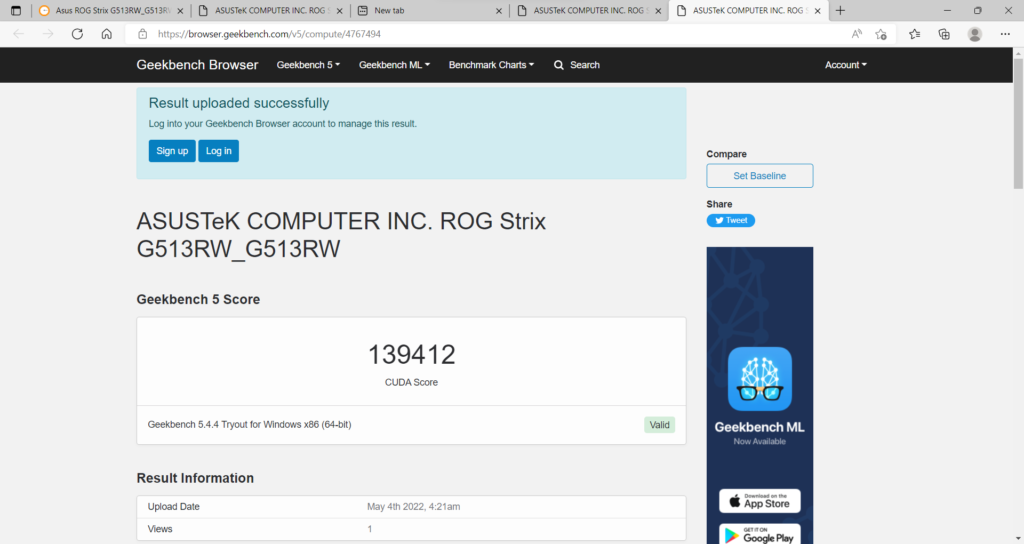Expand the Geekbench 5 dropdown menu

[x=308, y=65]
